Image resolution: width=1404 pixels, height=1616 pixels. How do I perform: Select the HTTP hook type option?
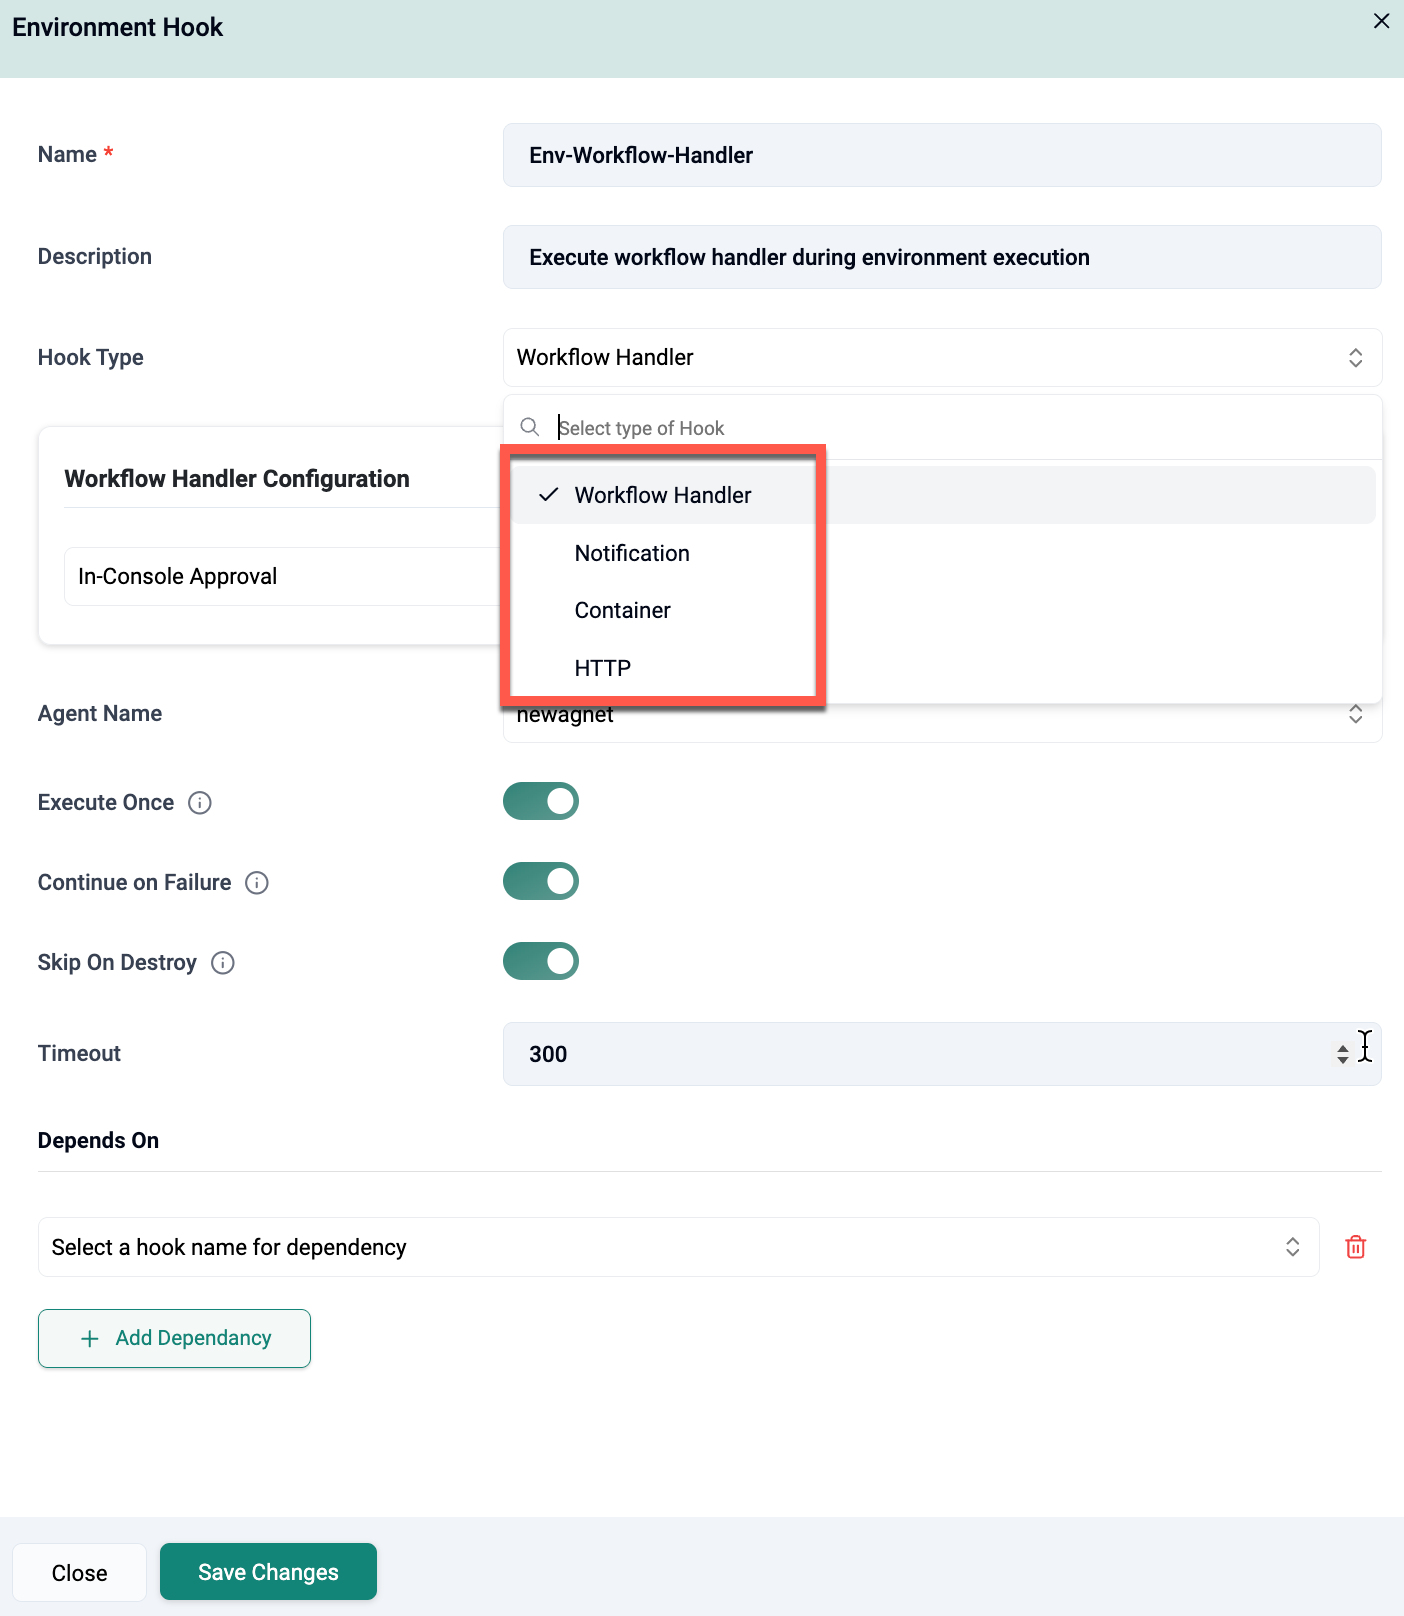click(603, 668)
